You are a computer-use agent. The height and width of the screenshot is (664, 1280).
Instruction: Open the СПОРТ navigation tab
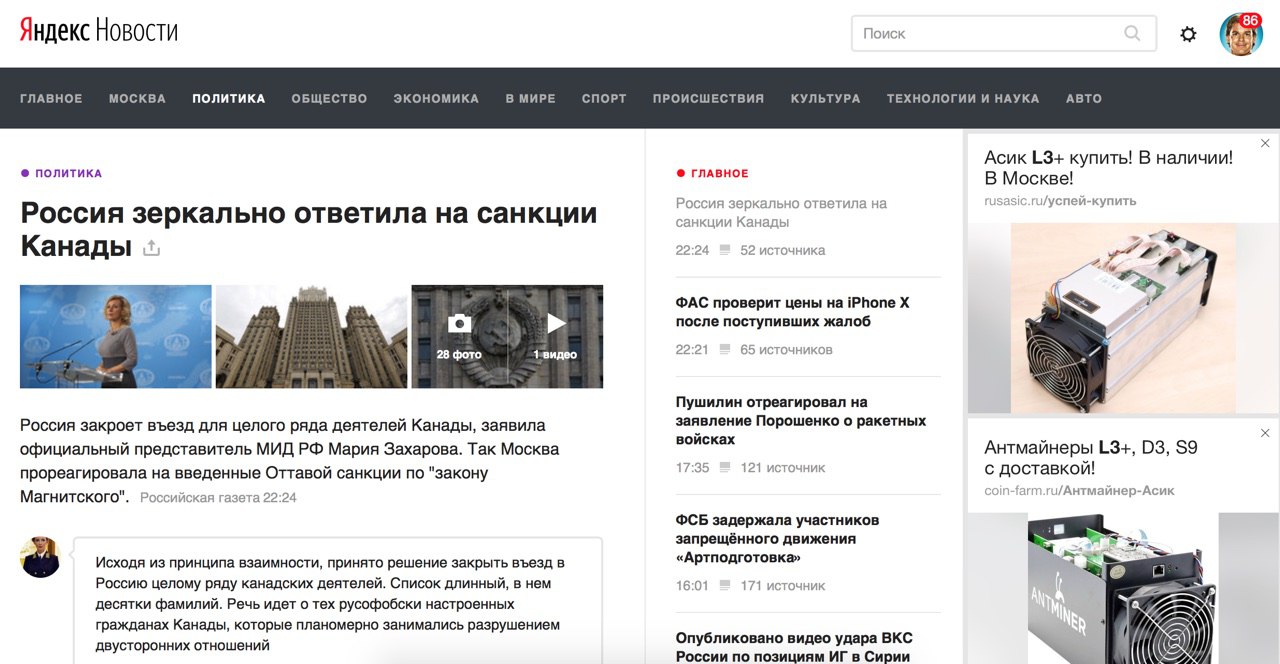pos(604,98)
